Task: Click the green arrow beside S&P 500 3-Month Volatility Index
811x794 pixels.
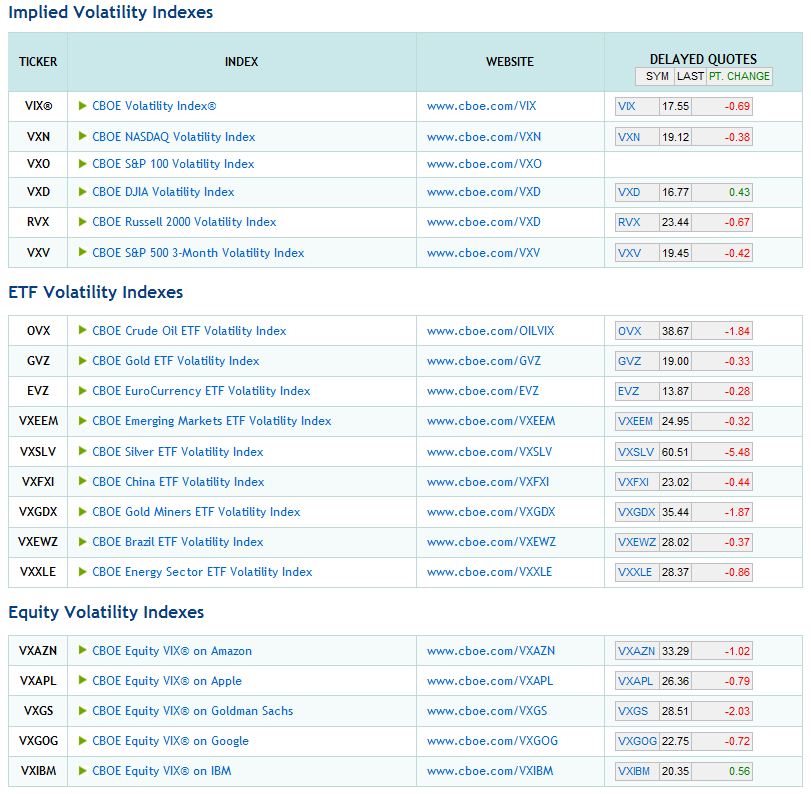Action: pos(82,252)
